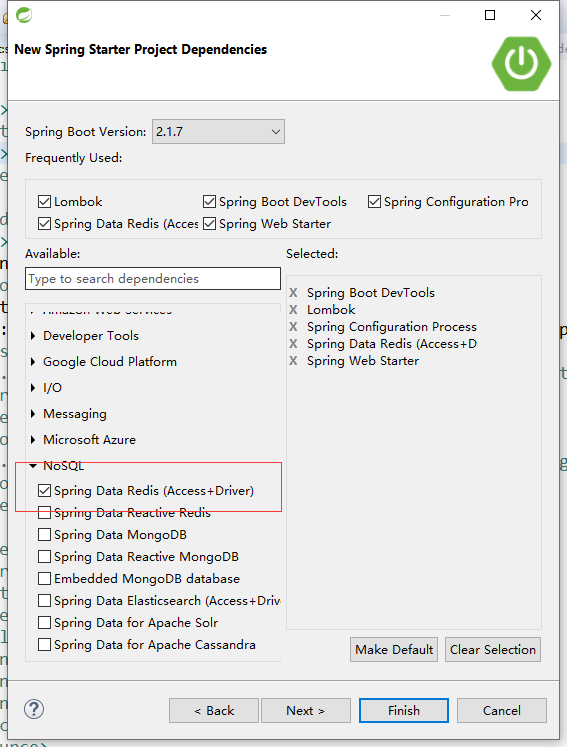Viewport: 567px width, 747px height.
Task: Focus the search dependencies input field
Action: click(x=153, y=279)
